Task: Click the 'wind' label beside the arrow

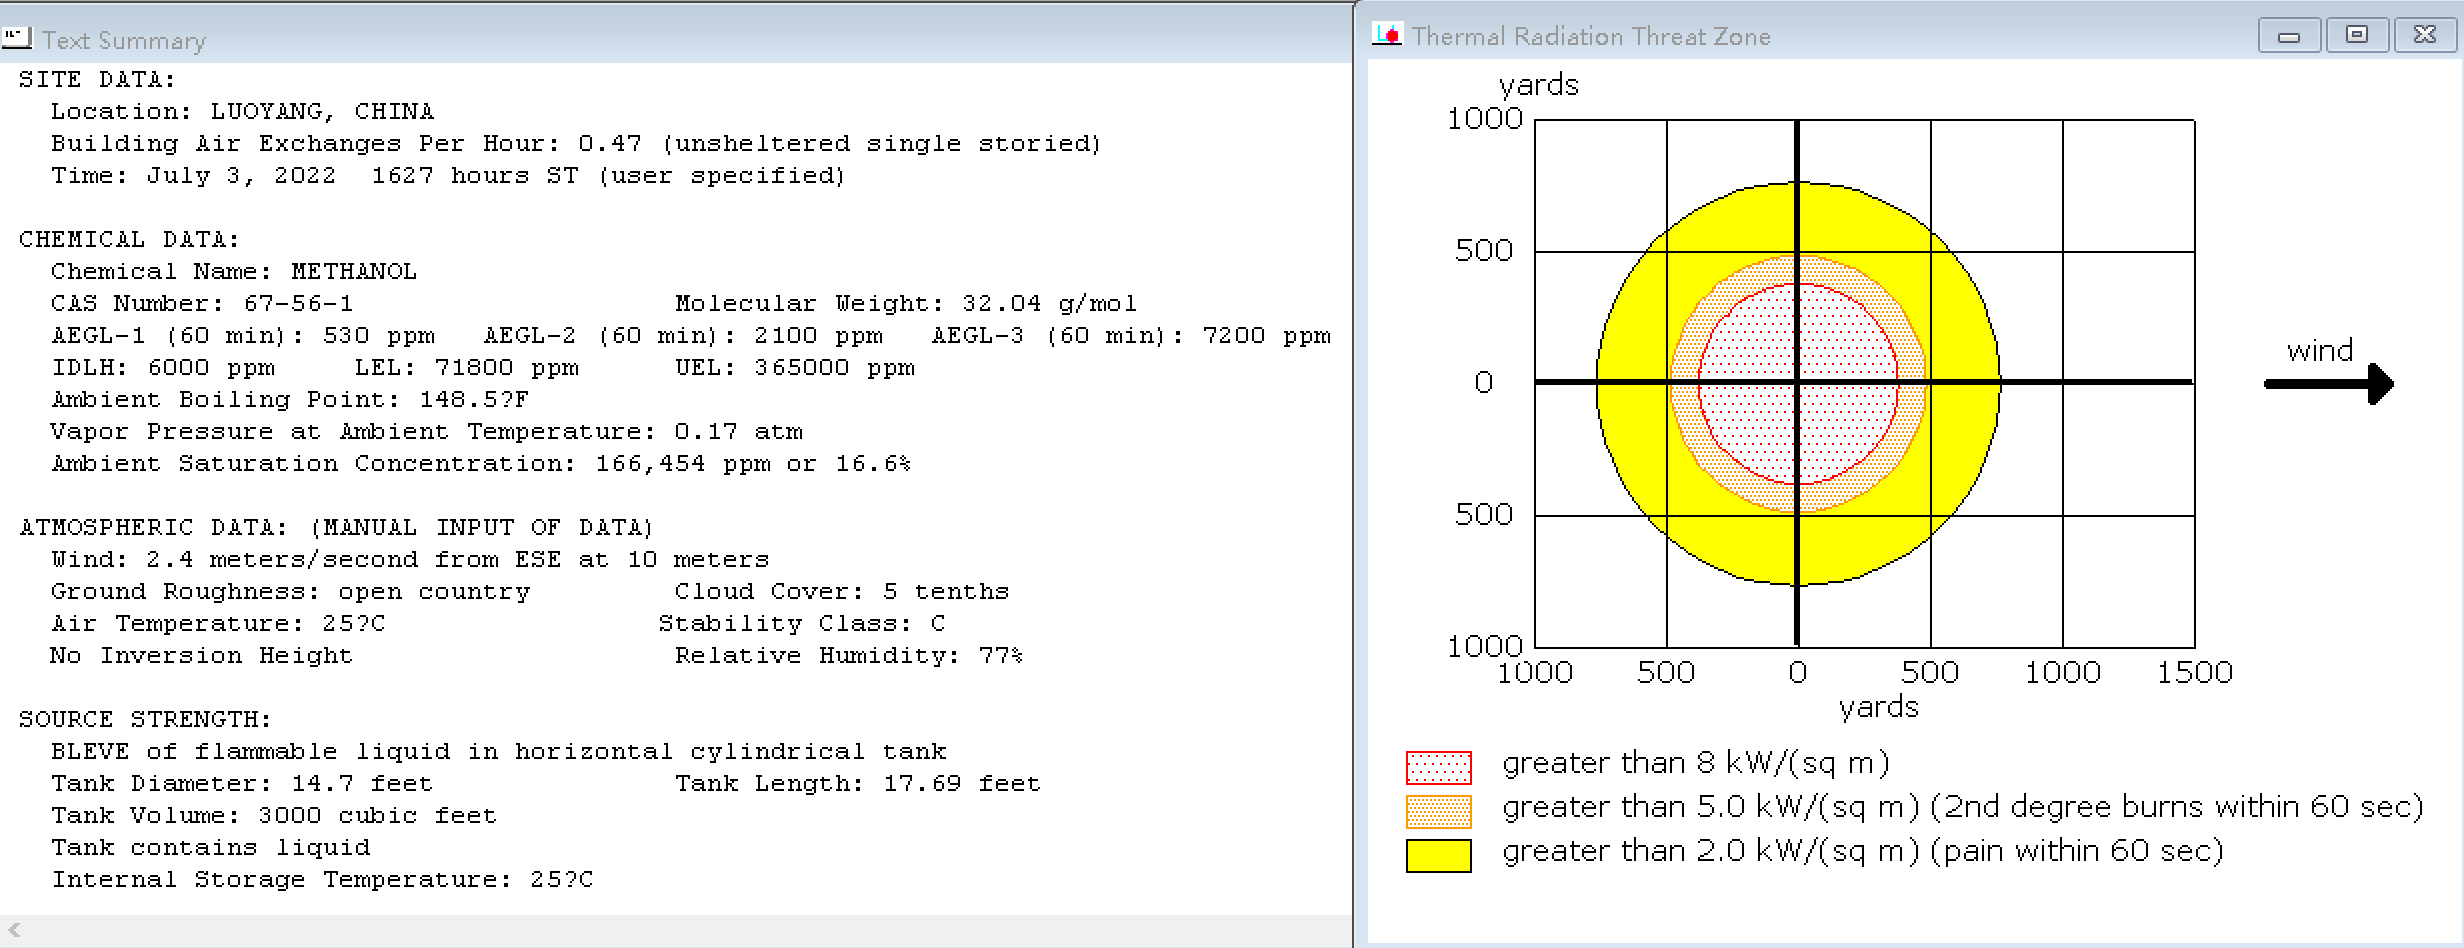Action: click(x=2320, y=350)
